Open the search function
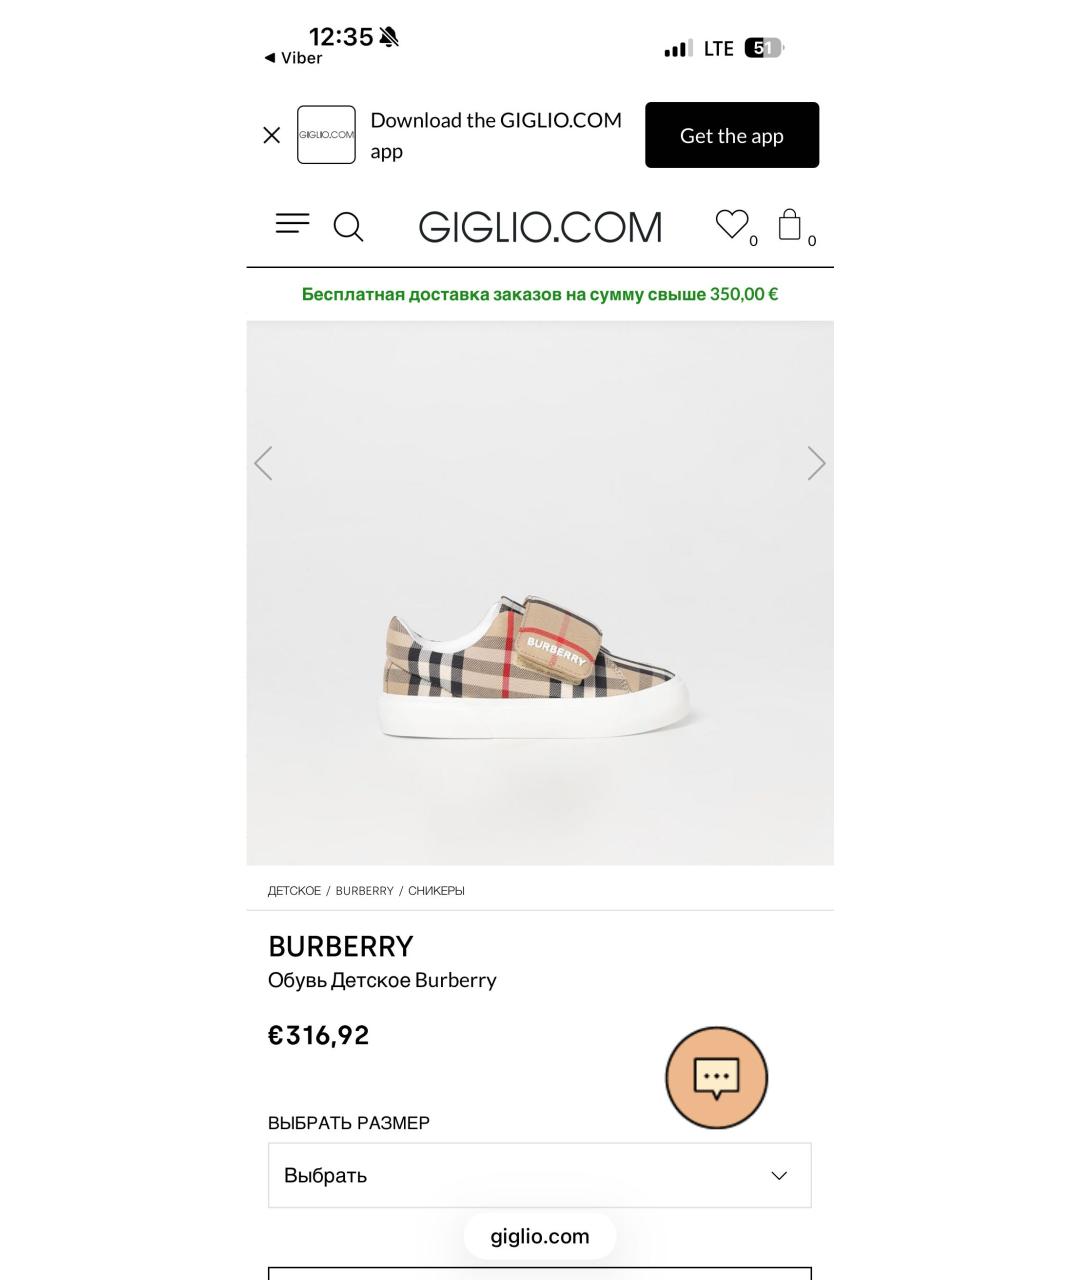The width and height of the screenshot is (1080, 1280). coord(348,227)
